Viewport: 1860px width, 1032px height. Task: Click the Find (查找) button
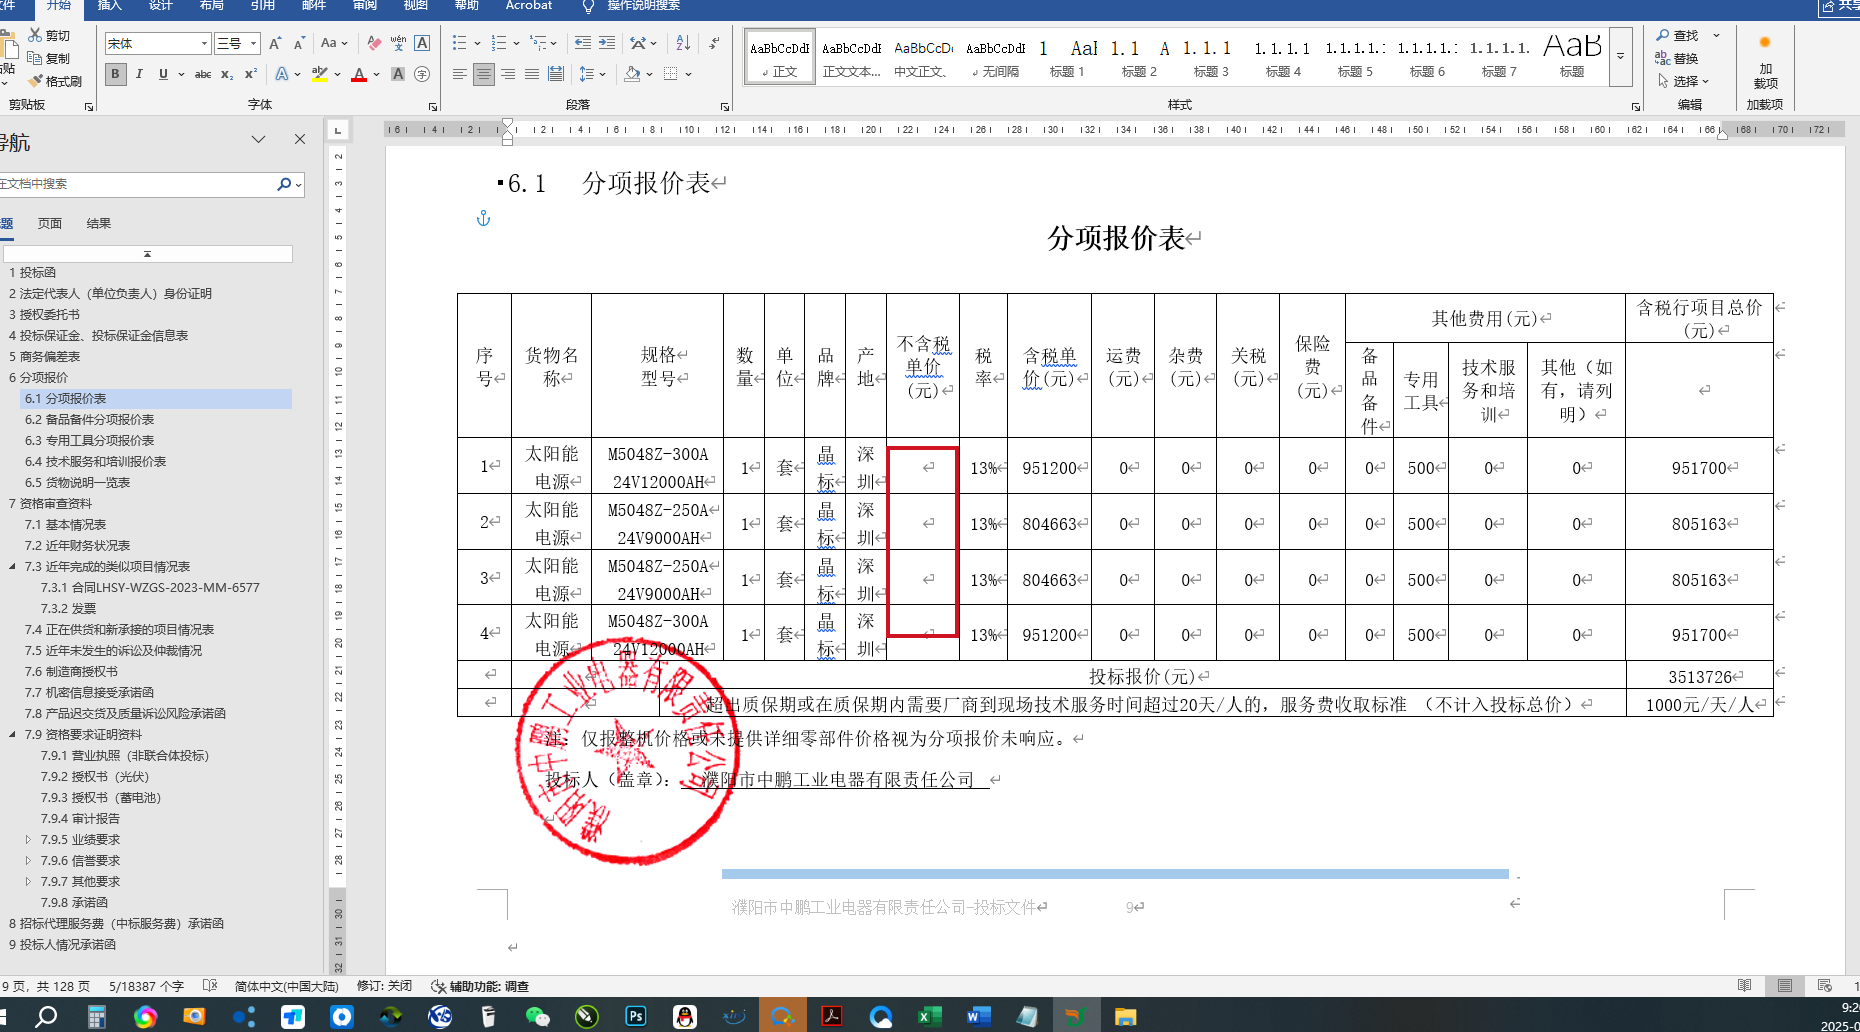click(1680, 36)
